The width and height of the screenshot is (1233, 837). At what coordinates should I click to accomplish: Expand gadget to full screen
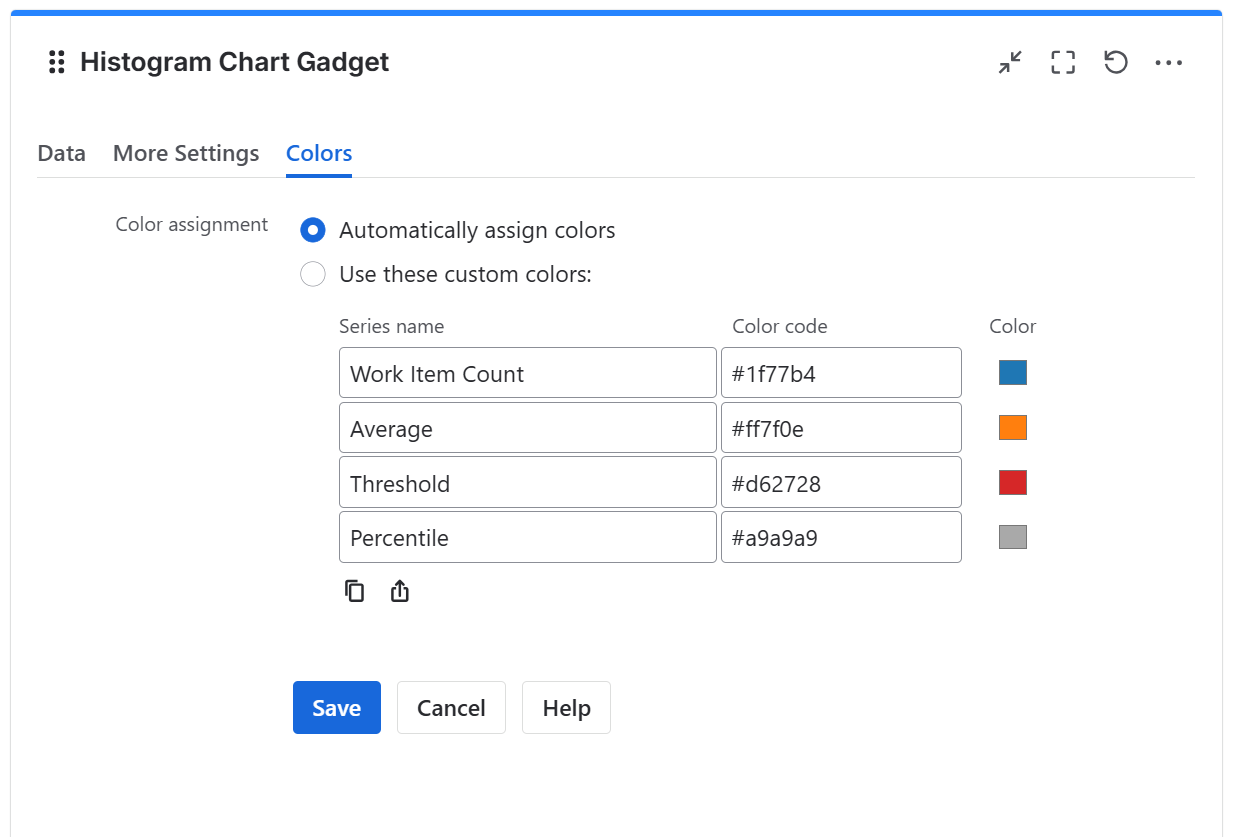pos(1062,62)
